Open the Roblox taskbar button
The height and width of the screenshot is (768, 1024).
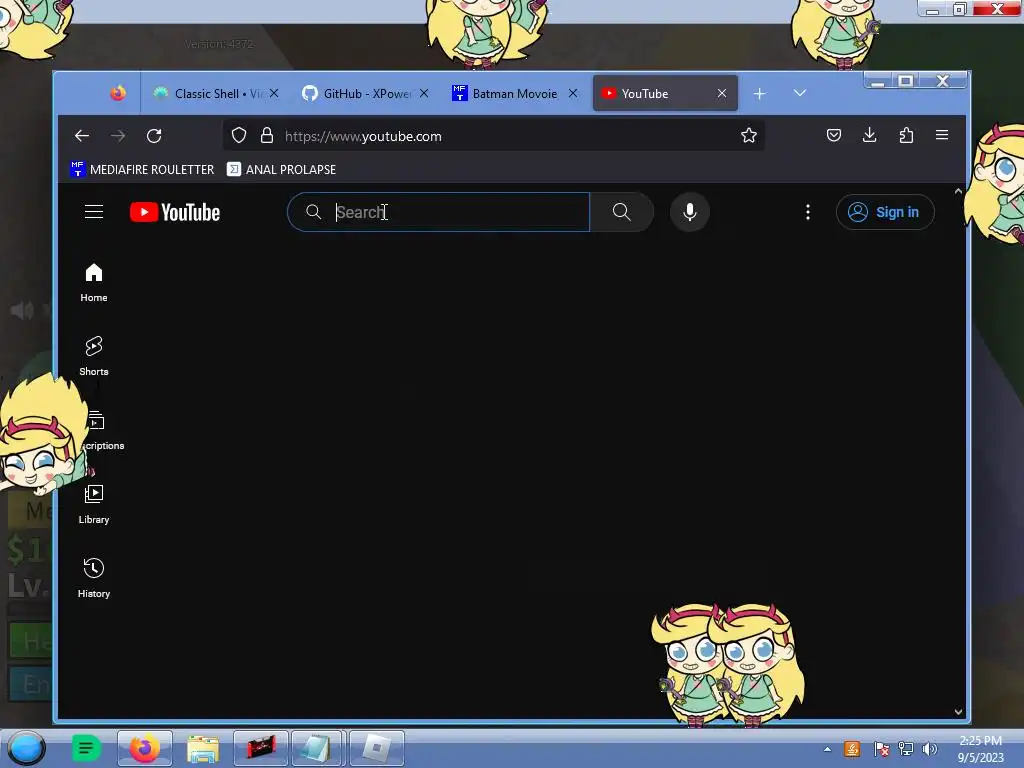(x=377, y=748)
